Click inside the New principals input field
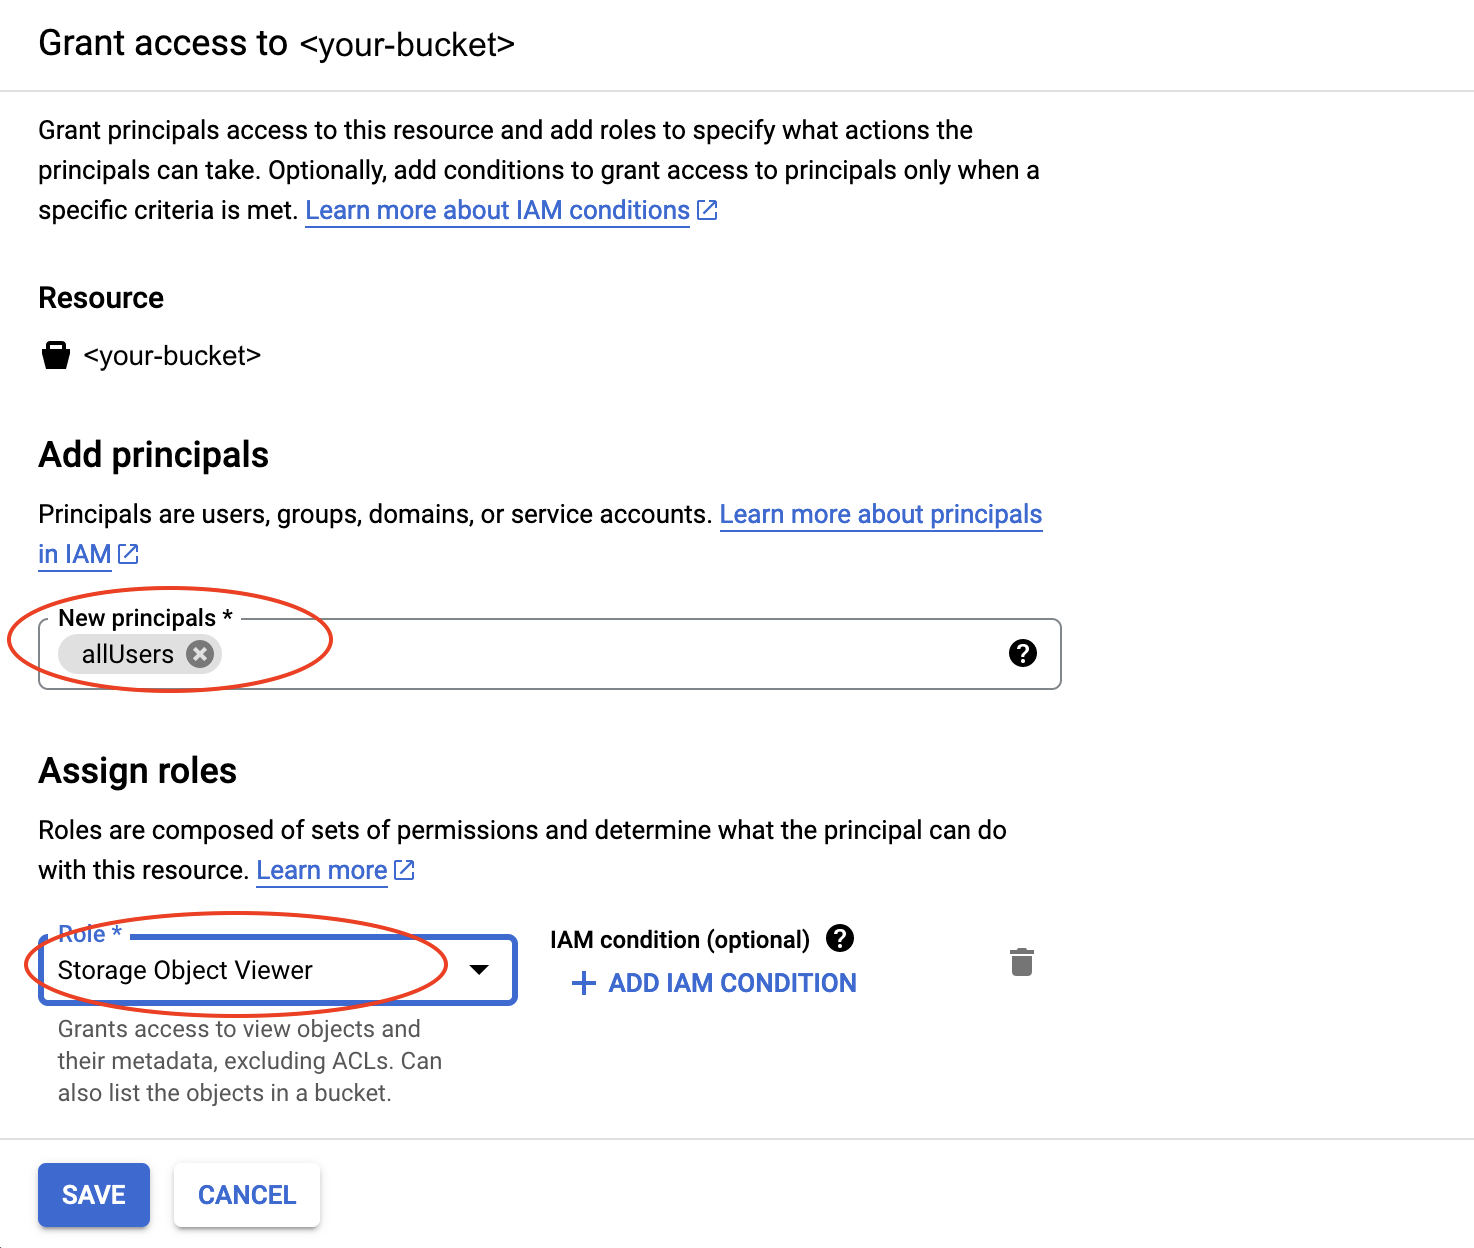Viewport: 1474px width, 1248px height. [x=600, y=654]
